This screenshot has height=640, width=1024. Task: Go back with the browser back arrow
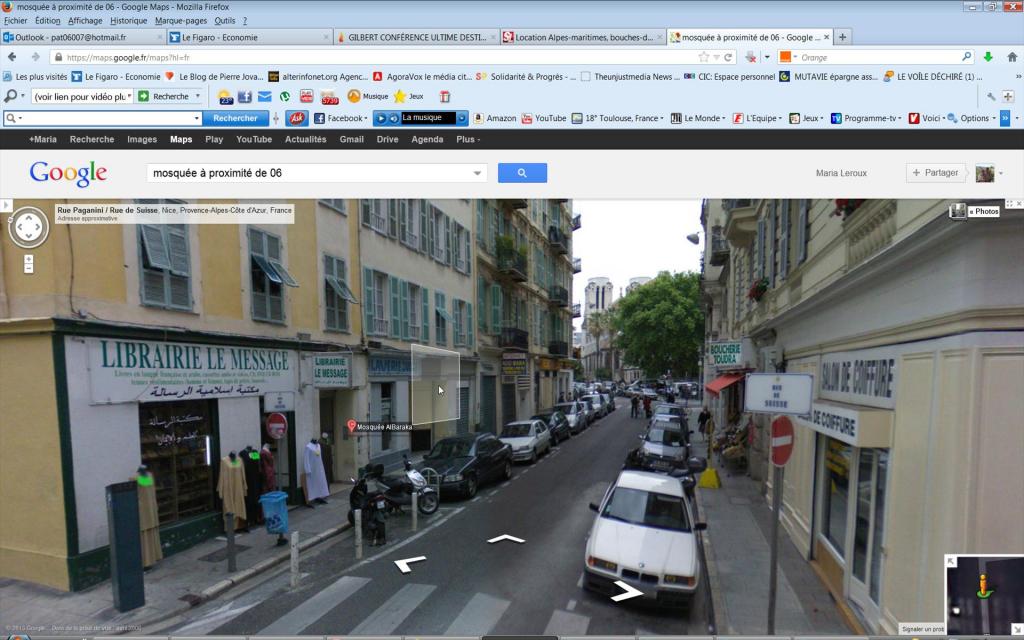(12, 57)
